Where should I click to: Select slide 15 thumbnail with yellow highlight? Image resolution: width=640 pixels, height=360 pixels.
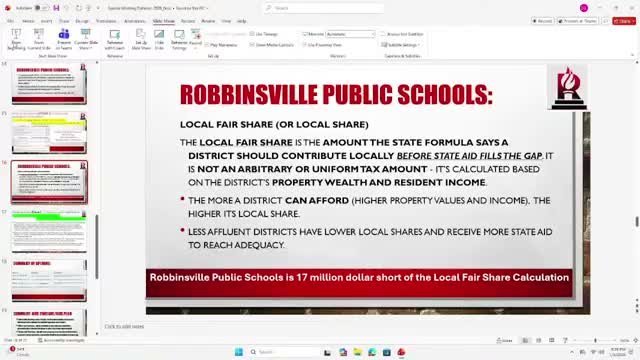pyautogui.click(x=49, y=132)
